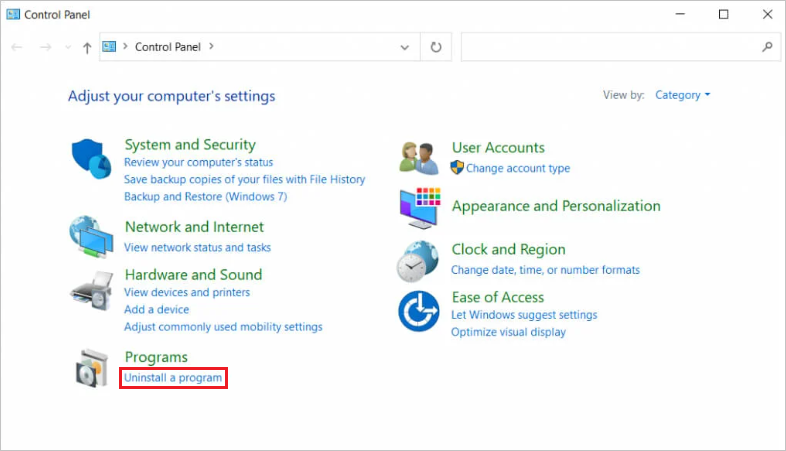The height and width of the screenshot is (451, 786).
Task: Click Change account type link
Action: pos(518,168)
